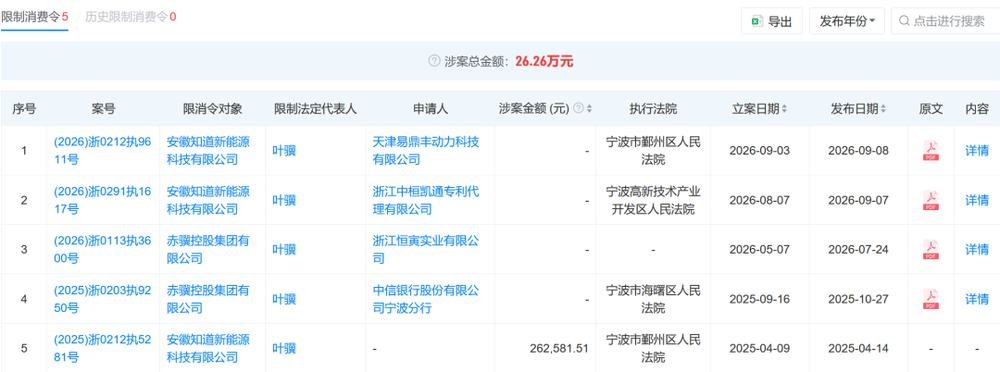
Task: Sort table by 发布日期 column
Action: point(883,109)
